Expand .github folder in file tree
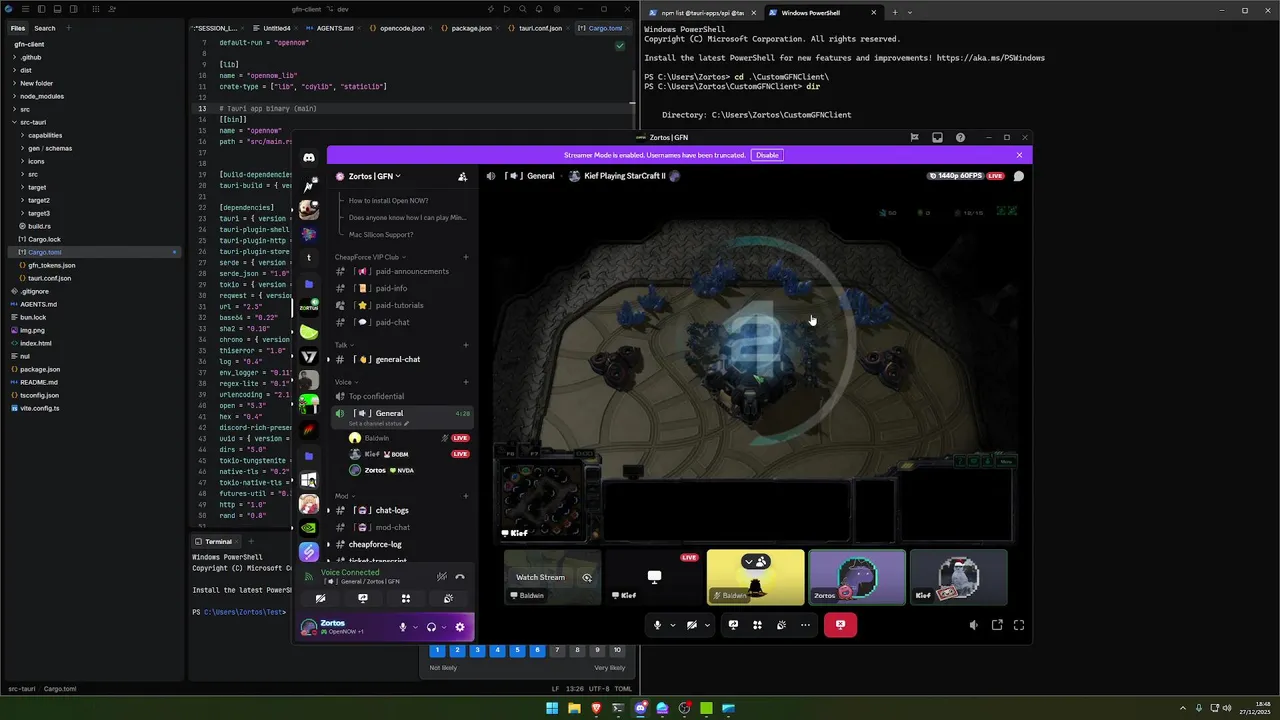The width and height of the screenshot is (1280, 720). [30, 57]
